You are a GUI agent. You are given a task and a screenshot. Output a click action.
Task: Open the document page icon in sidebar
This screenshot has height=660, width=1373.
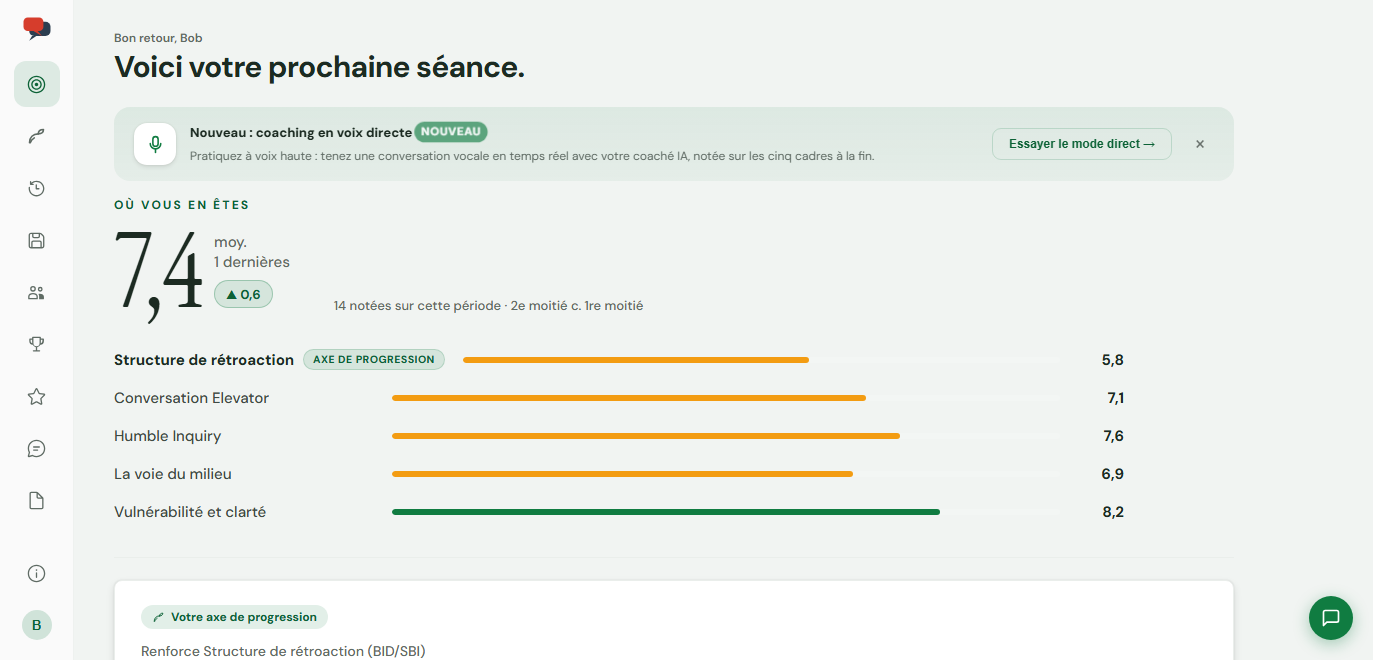[37, 500]
